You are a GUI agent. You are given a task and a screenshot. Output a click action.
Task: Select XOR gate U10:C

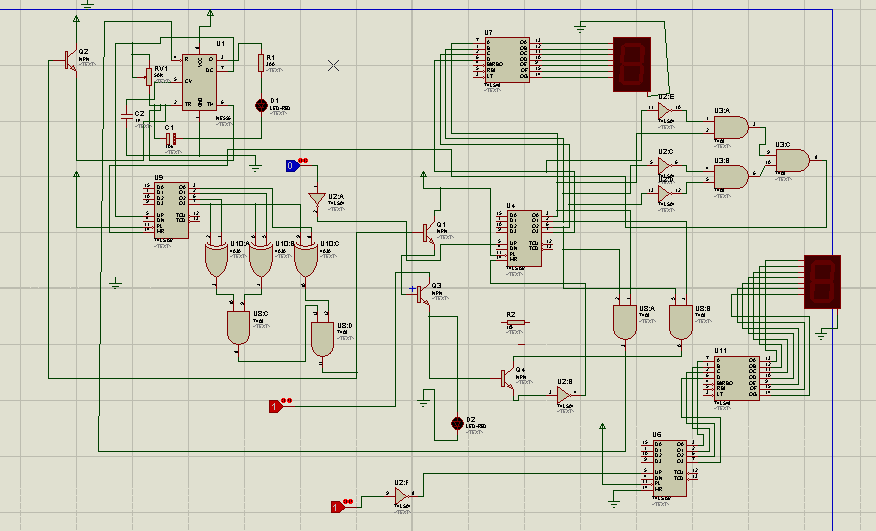pyautogui.click(x=306, y=259)
